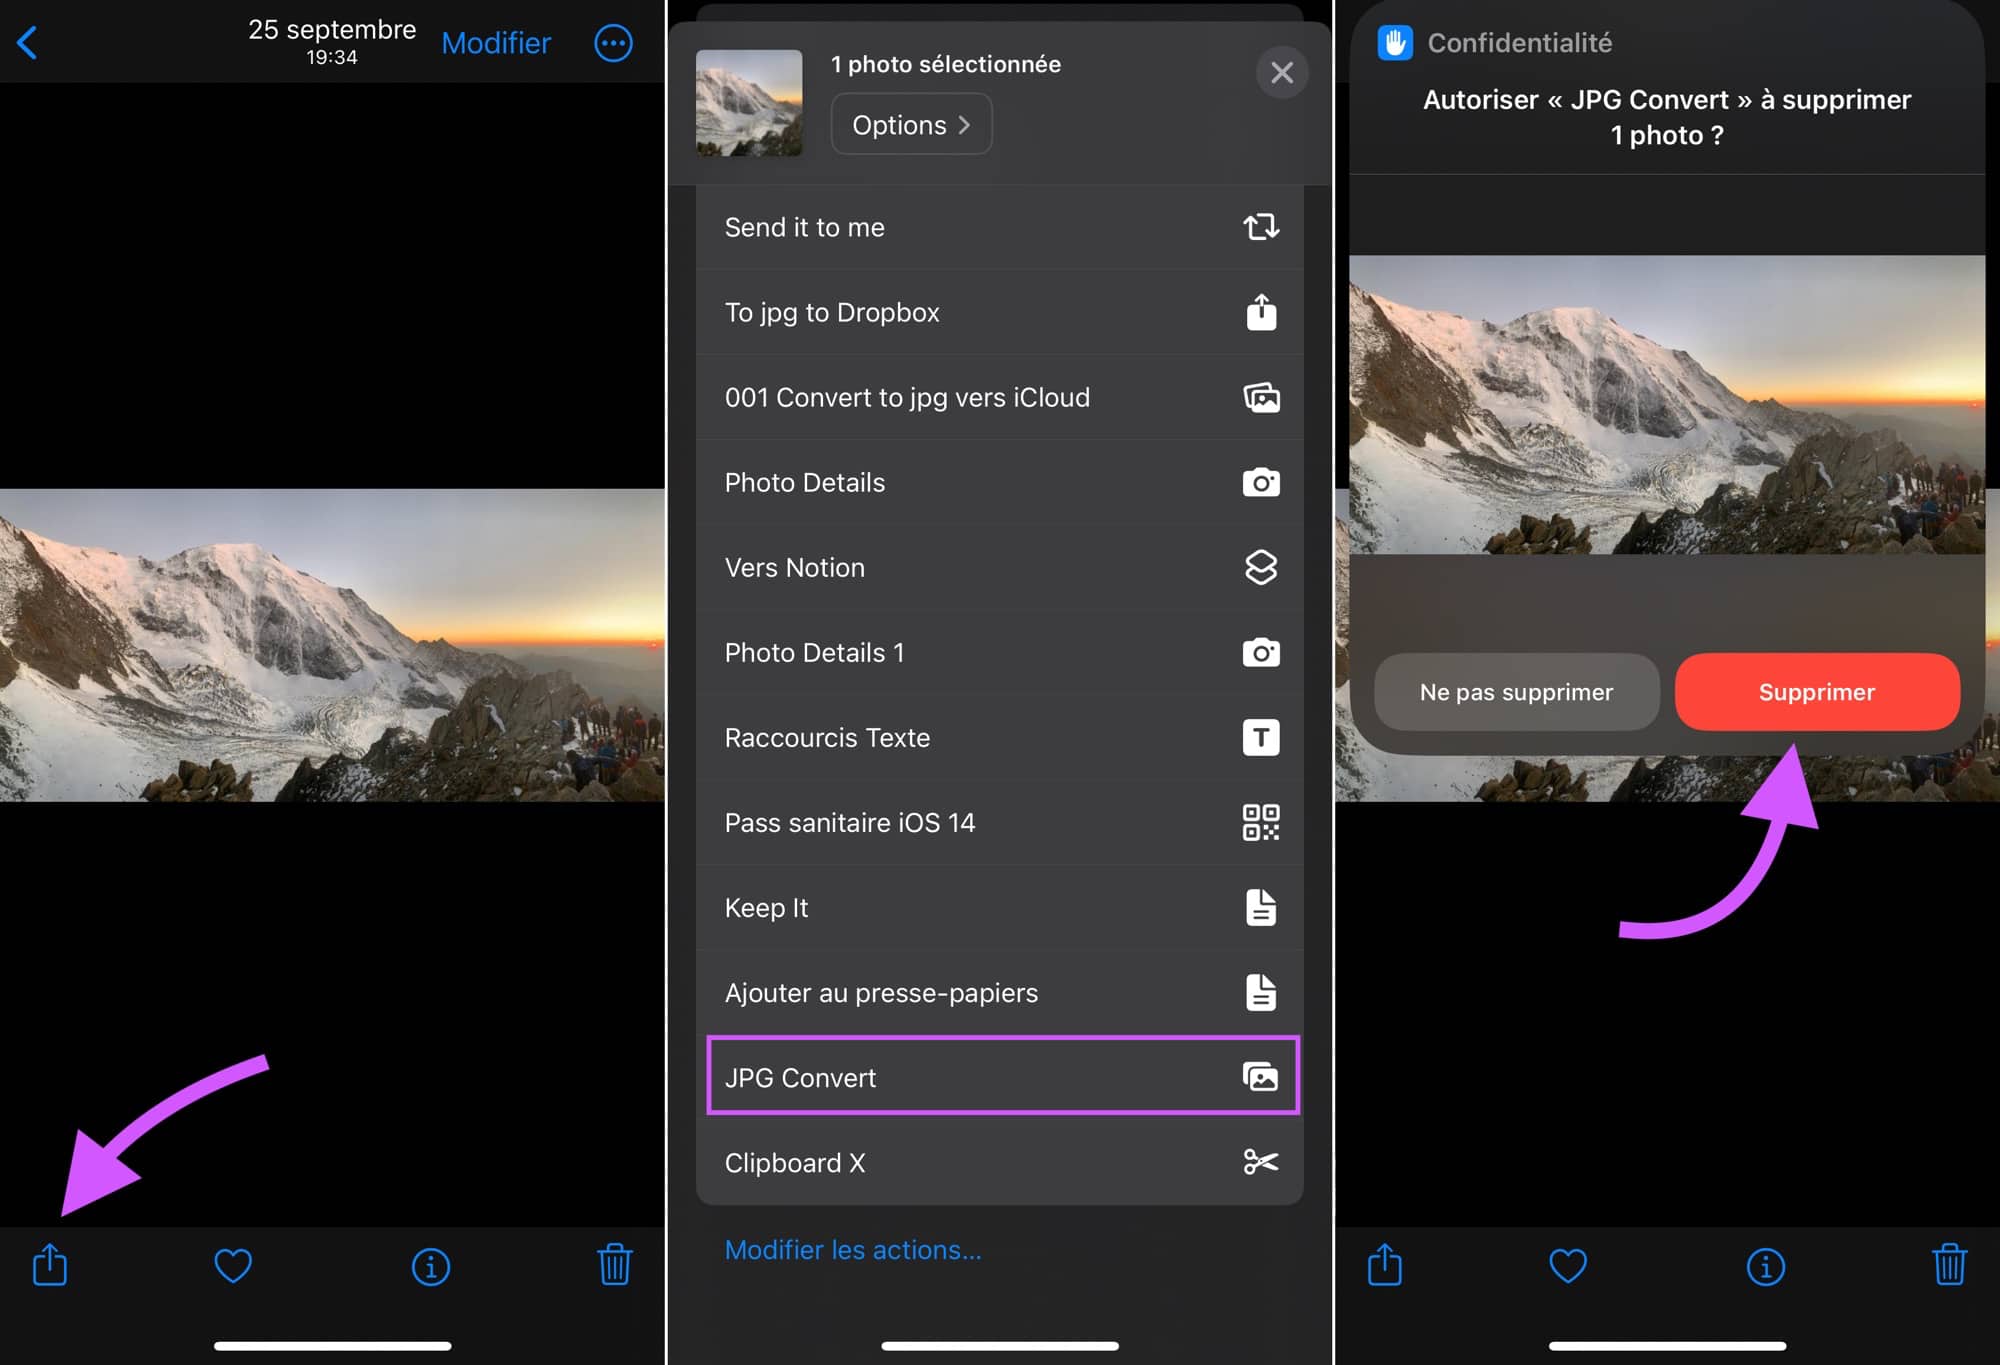Tap the photo preview in the privacy dialog
The width and height of the screenshot is (2000, 1365).
pyautogui.click(x=1667, y=404)
